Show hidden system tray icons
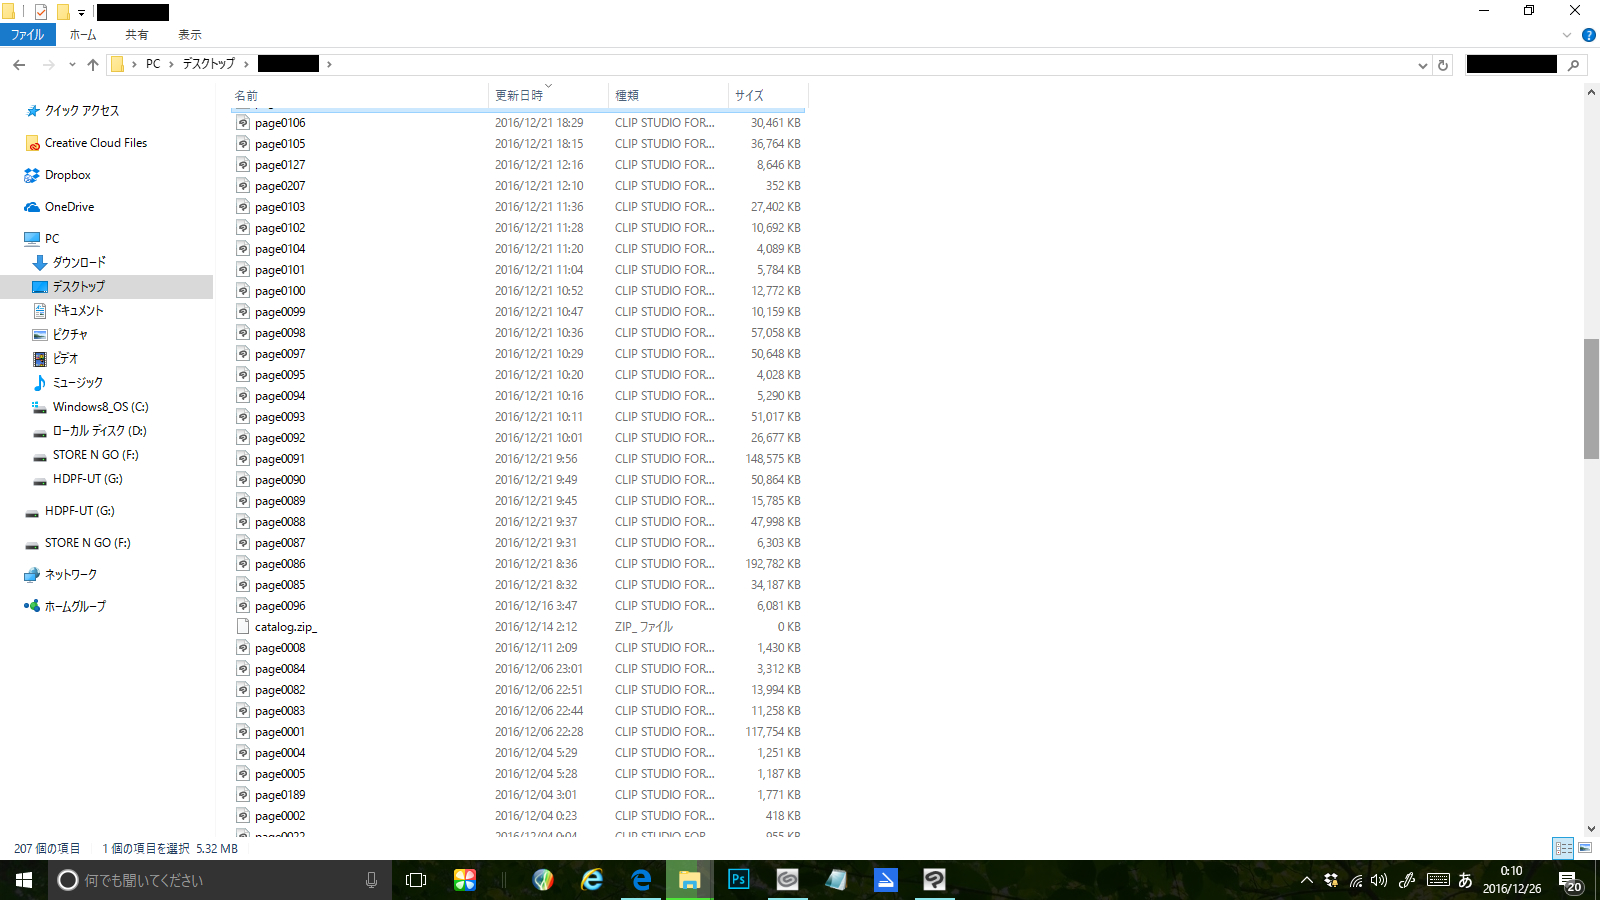 [x=1306, y=880]
